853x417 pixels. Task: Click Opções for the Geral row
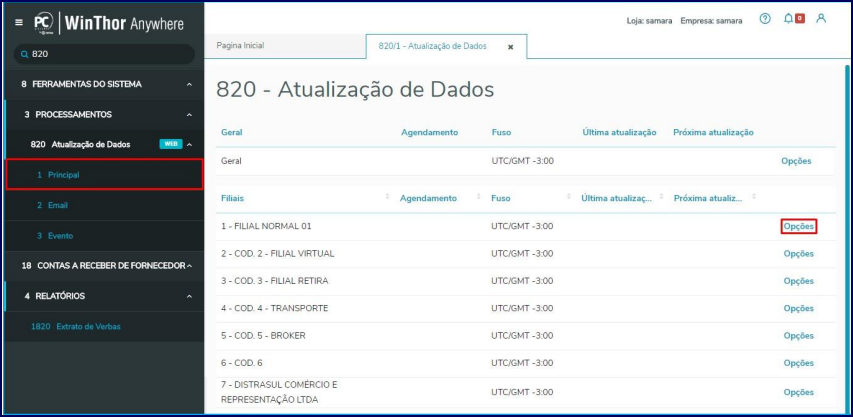[796, 161]
